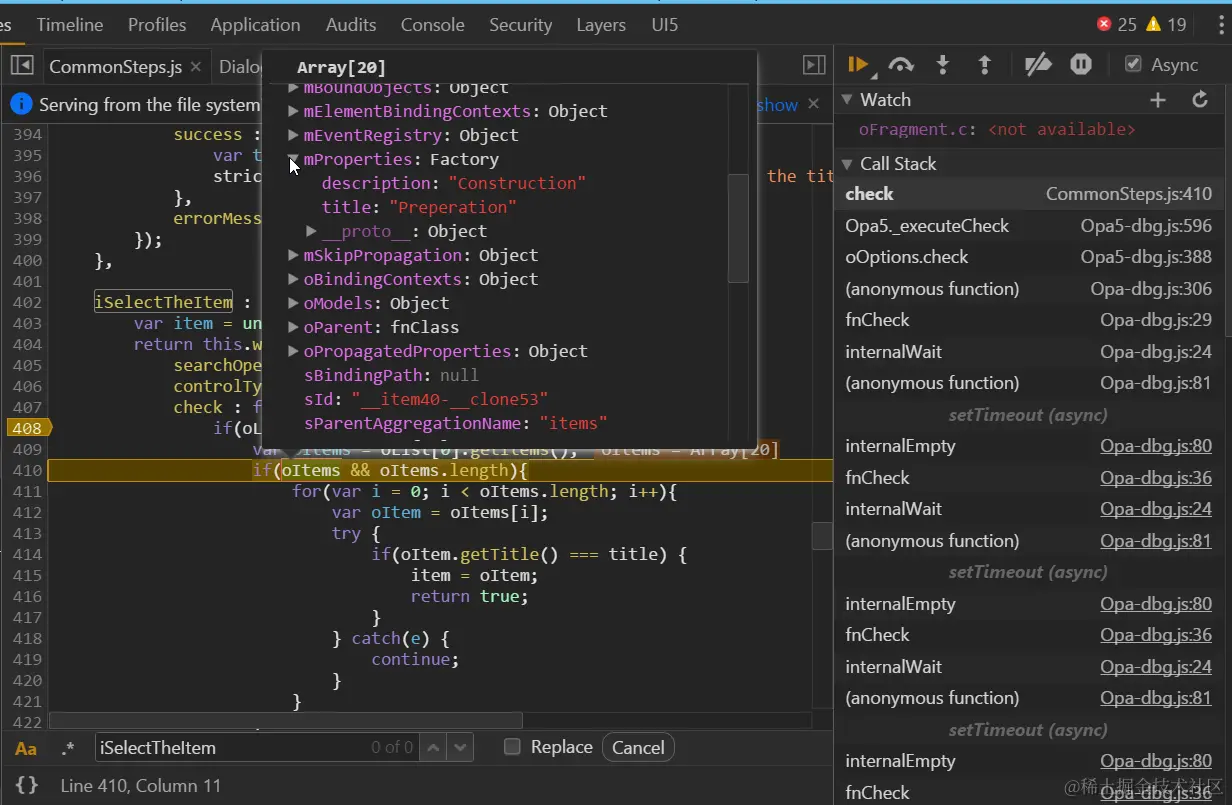Dismiss the file system infobar

pos(813,104)
